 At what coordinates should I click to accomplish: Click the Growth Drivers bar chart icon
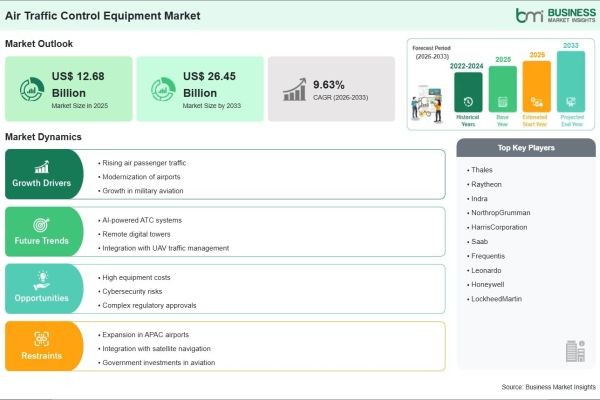click(x=42, y=167)
